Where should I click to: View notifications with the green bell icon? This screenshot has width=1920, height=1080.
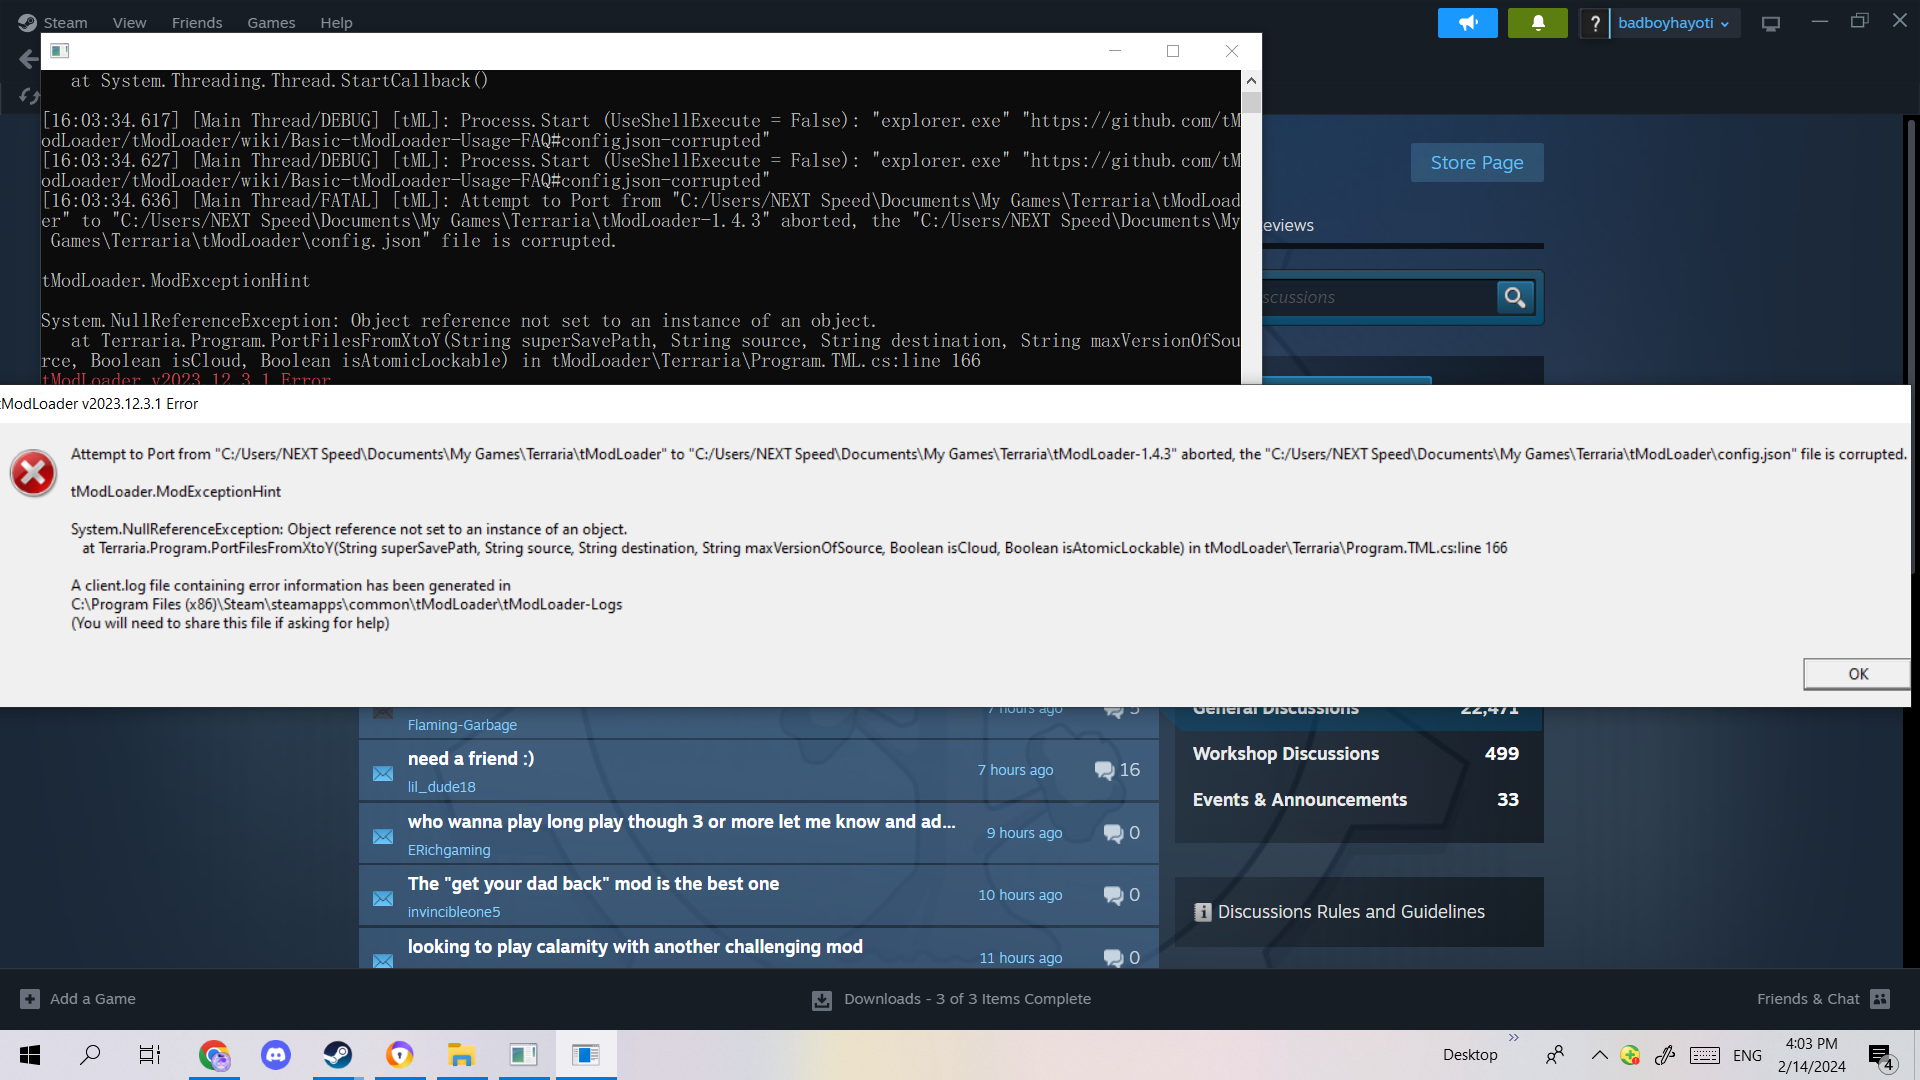[1536, 22]
